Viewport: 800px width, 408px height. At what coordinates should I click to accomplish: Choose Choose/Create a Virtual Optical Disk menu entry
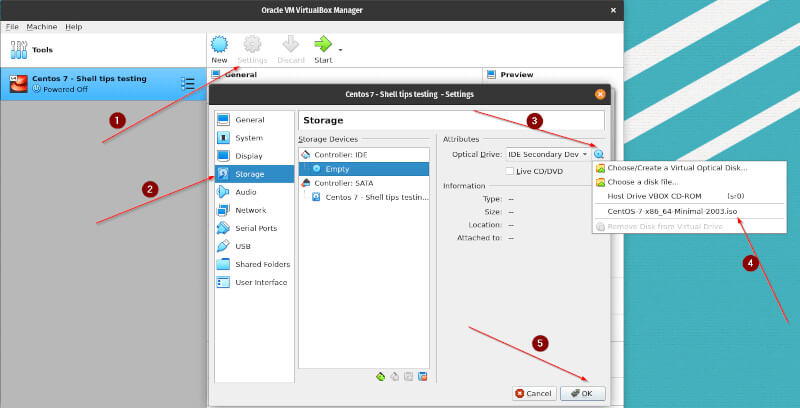coord(689,168)
